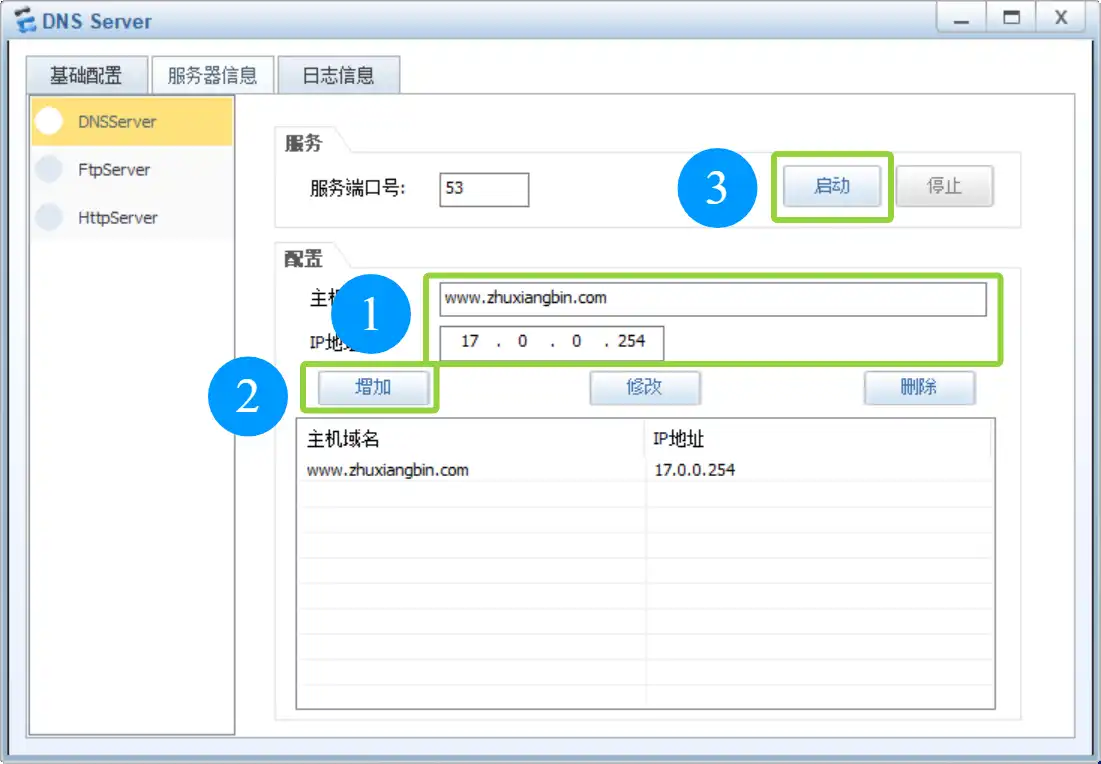Click the 修改 button
The image size is (1101, 764).
[644, 387]
